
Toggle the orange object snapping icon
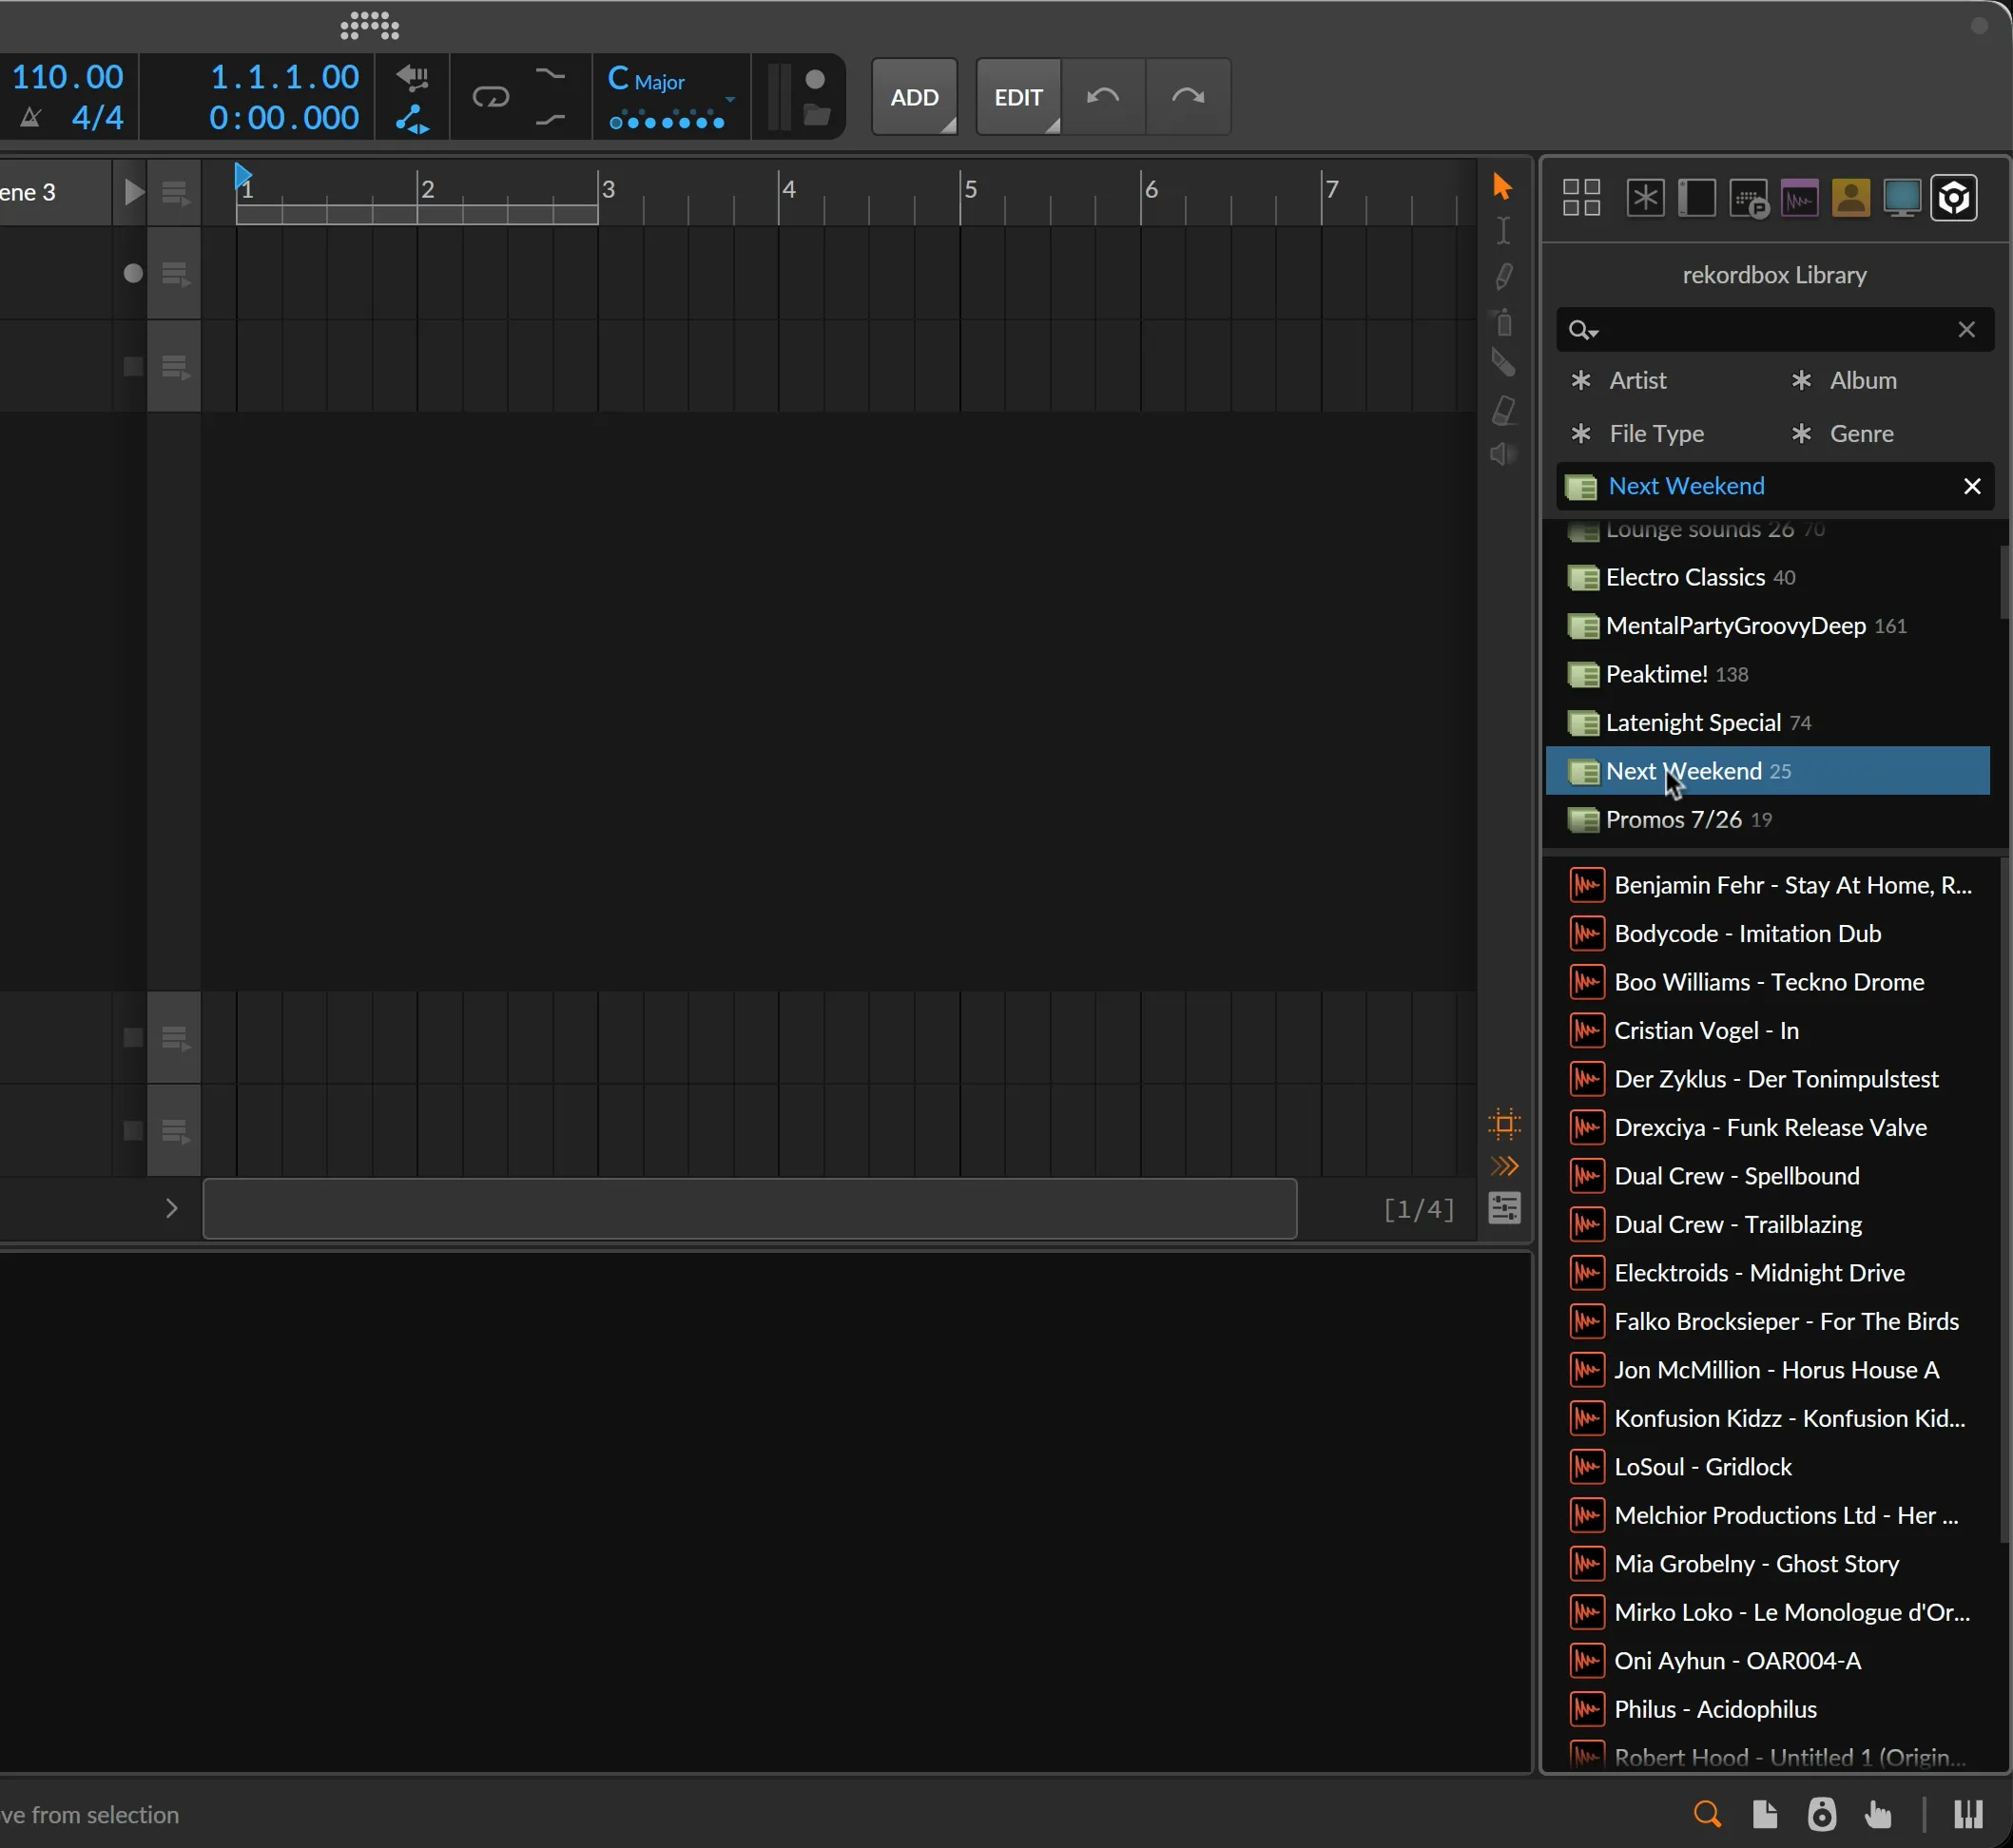1504,1124
